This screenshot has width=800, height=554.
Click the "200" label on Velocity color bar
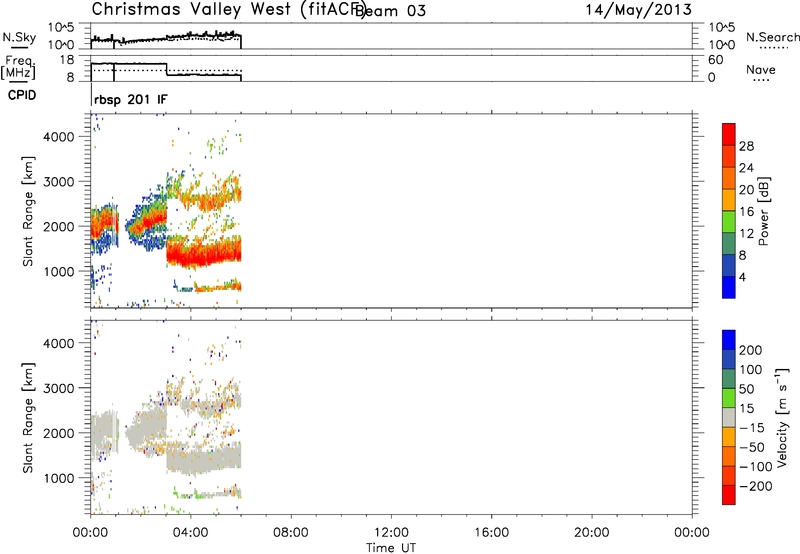click(x=751, y=350)
